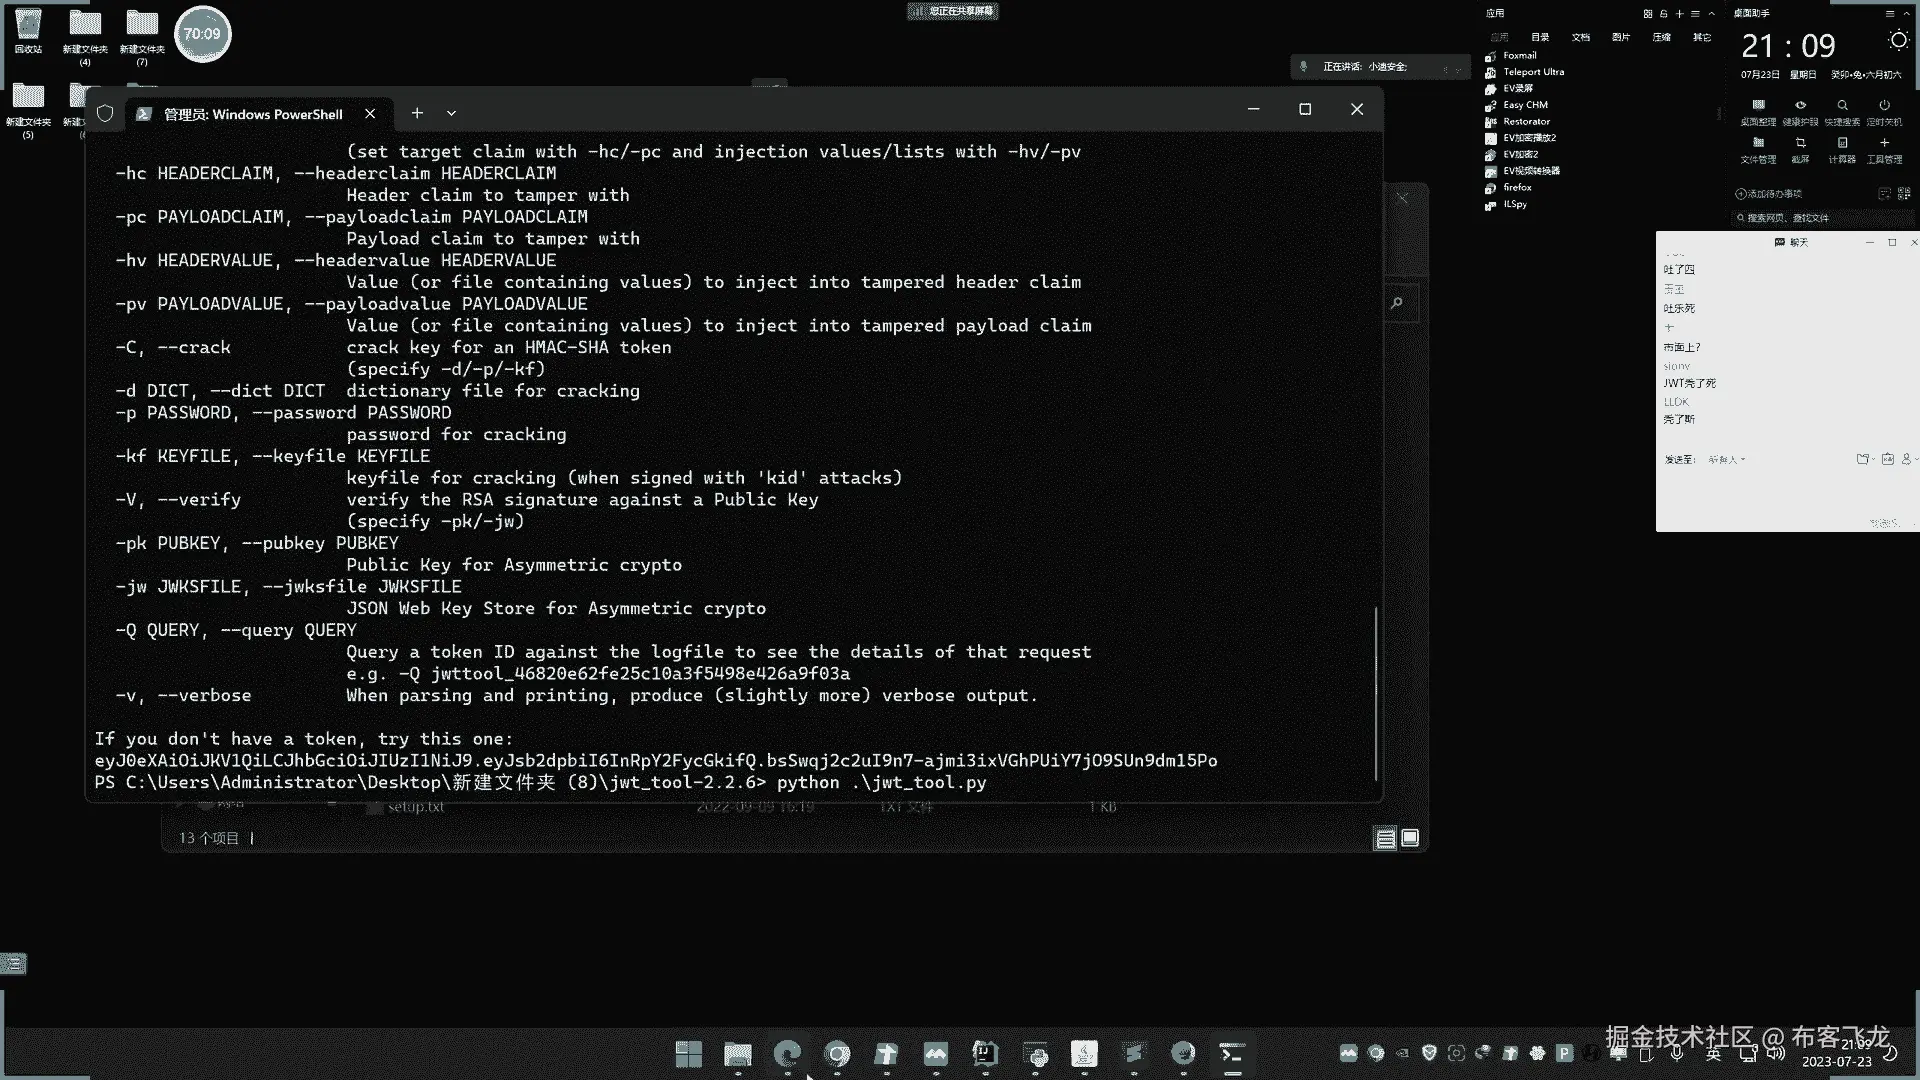1920x1080 pixels.
Task: Open the 发送至 recipient dropdown in chat
Action: (x=1727, y=460)
